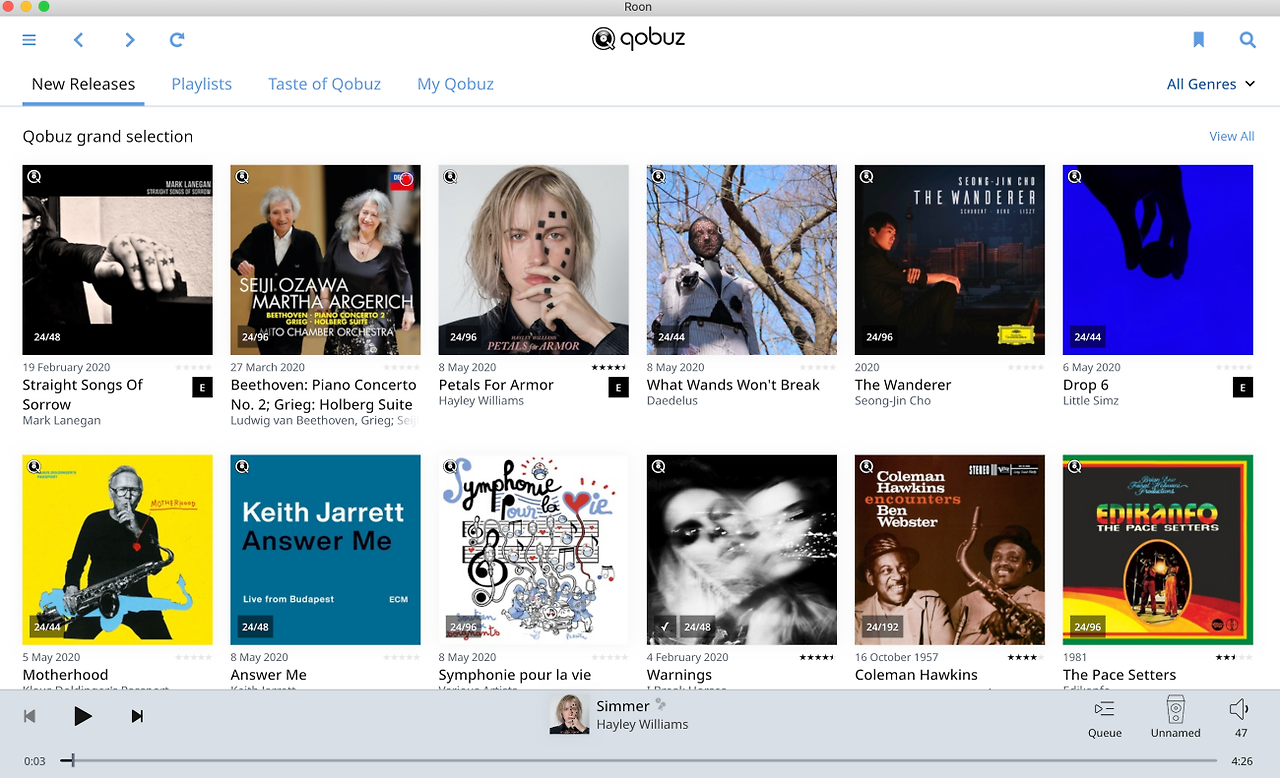Click volume level 47 label

coord(1241,733)
